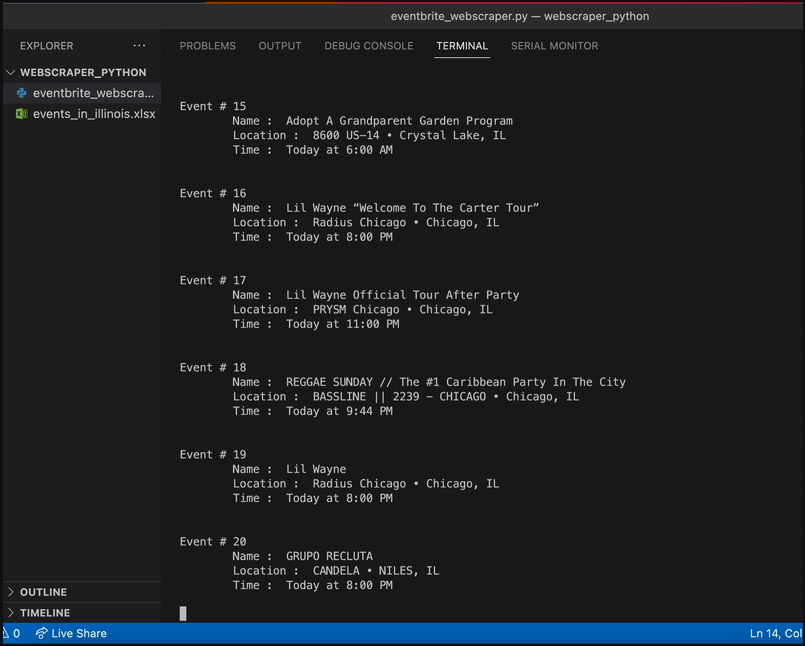
Task: Open the SERIAL MONITOR tab
Action: pyautogui.click(x=554, y=46)
